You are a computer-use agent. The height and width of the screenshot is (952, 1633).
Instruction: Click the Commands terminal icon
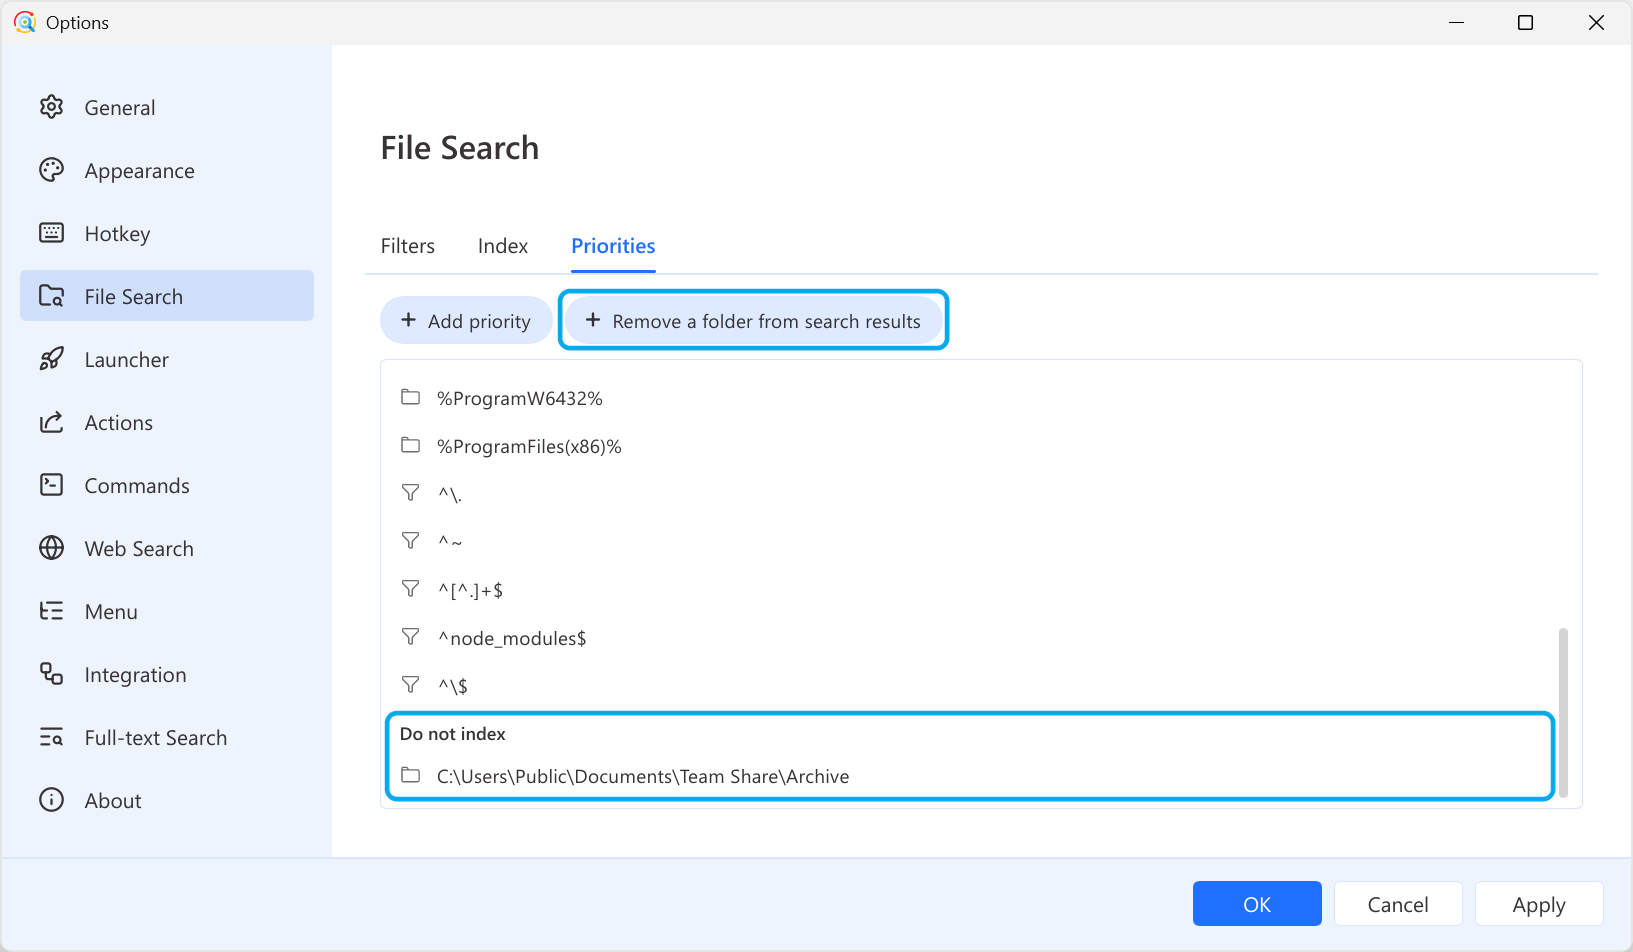51,485
